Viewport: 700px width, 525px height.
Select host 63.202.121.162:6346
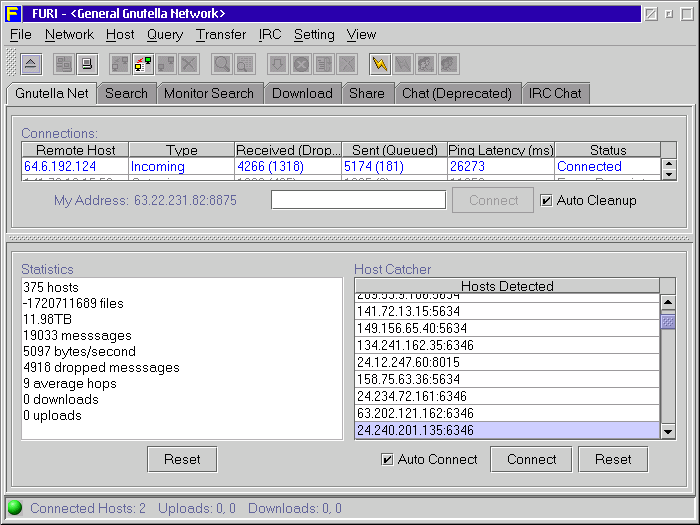click(507, 413)
